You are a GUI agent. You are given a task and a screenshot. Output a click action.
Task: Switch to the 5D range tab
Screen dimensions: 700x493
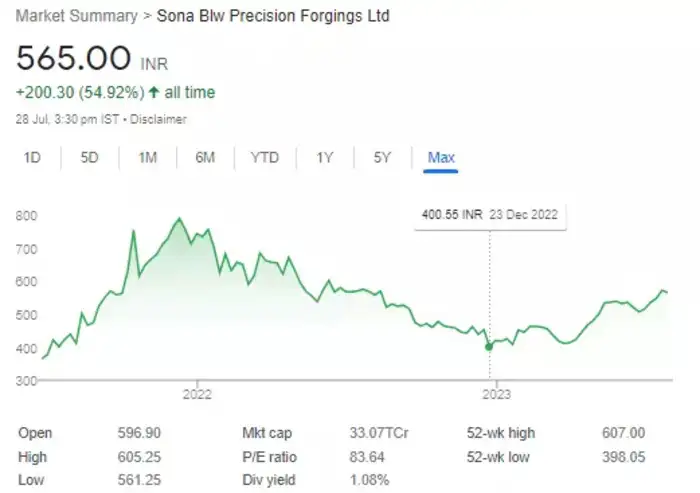coord(89,158)
